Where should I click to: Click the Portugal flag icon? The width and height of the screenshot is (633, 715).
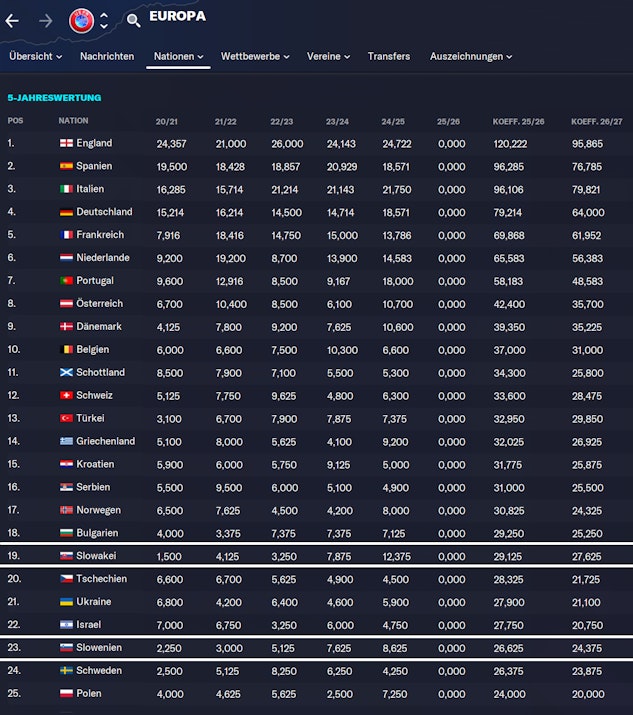coord(66,281)
